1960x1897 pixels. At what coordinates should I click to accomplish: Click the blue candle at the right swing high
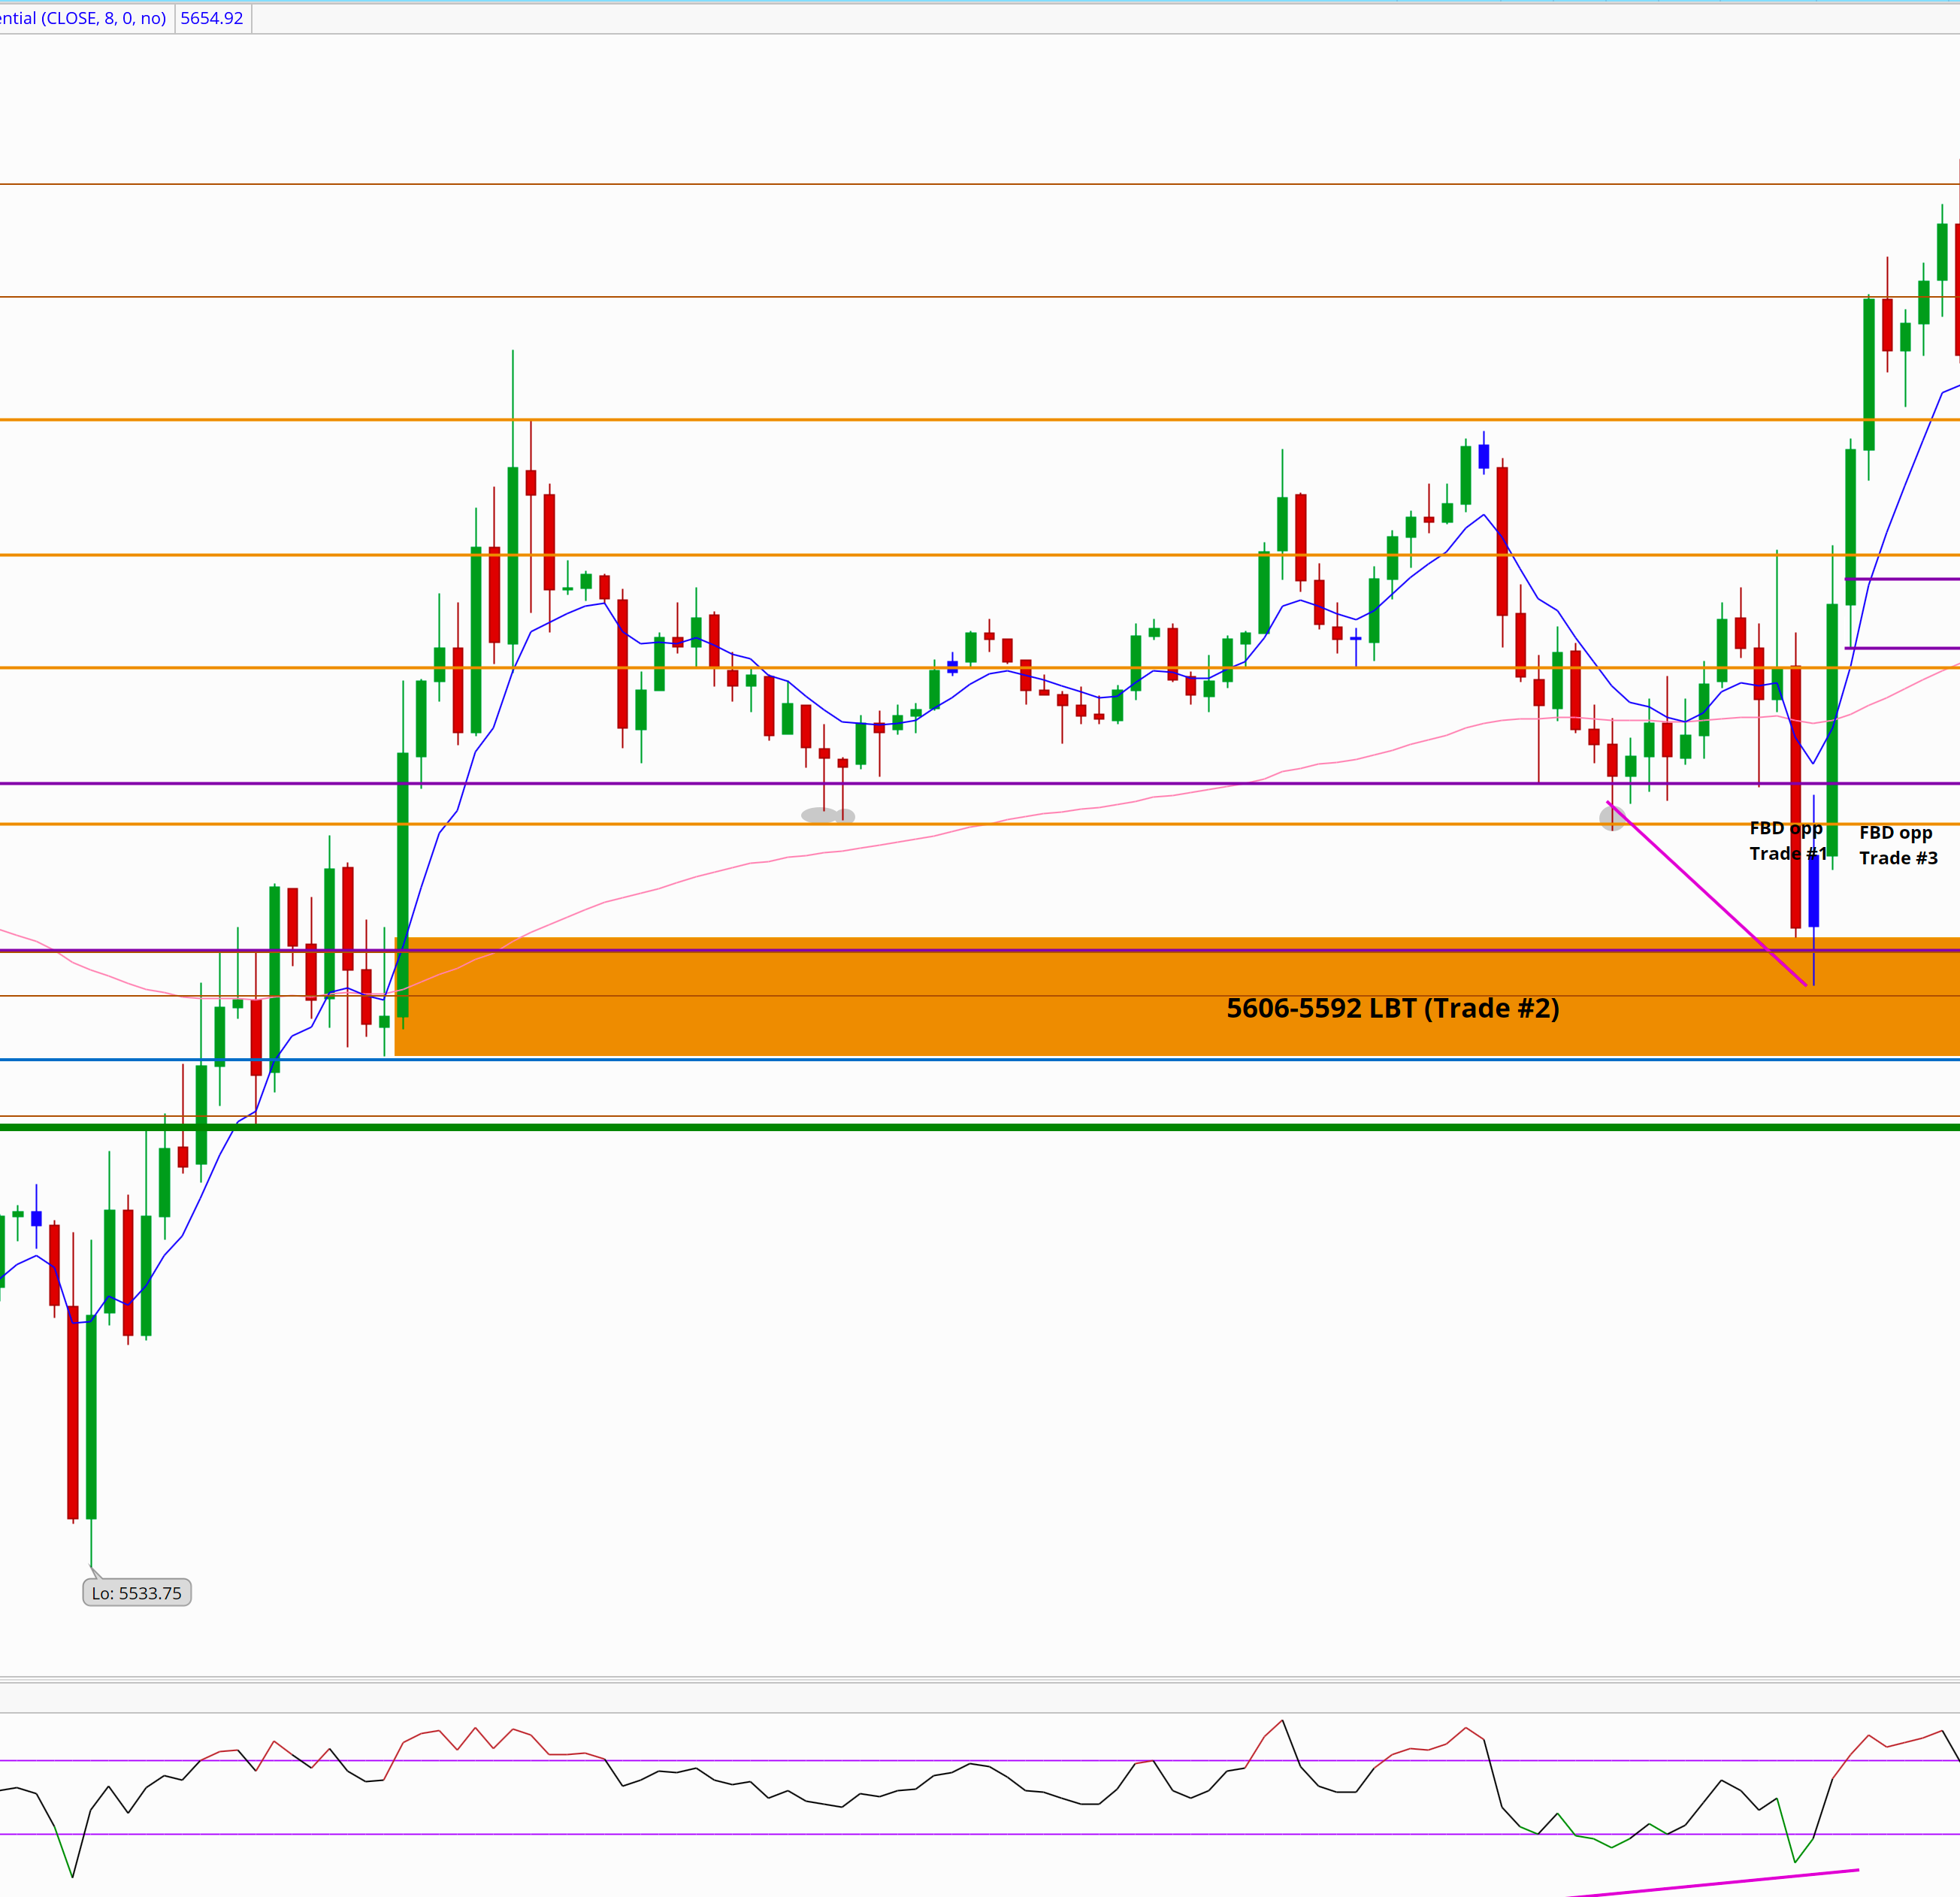tap(1483, 456)
